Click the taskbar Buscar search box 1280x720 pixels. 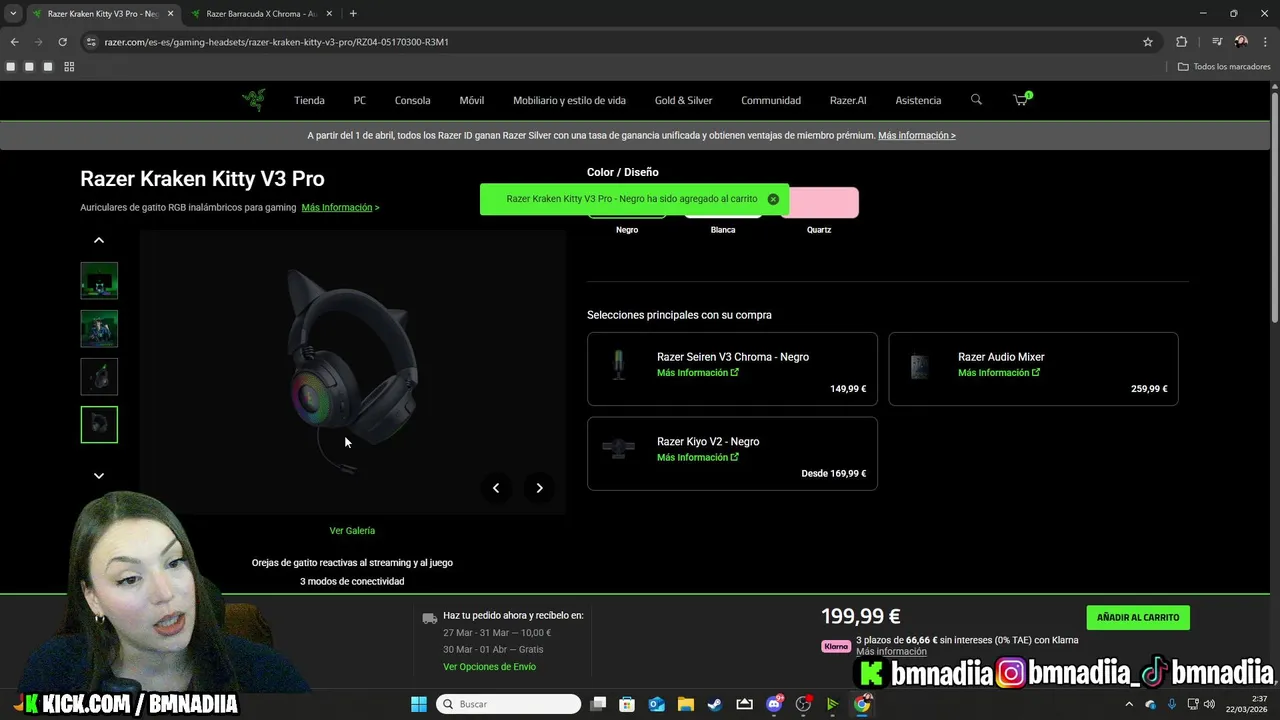[x=509, y=704]
